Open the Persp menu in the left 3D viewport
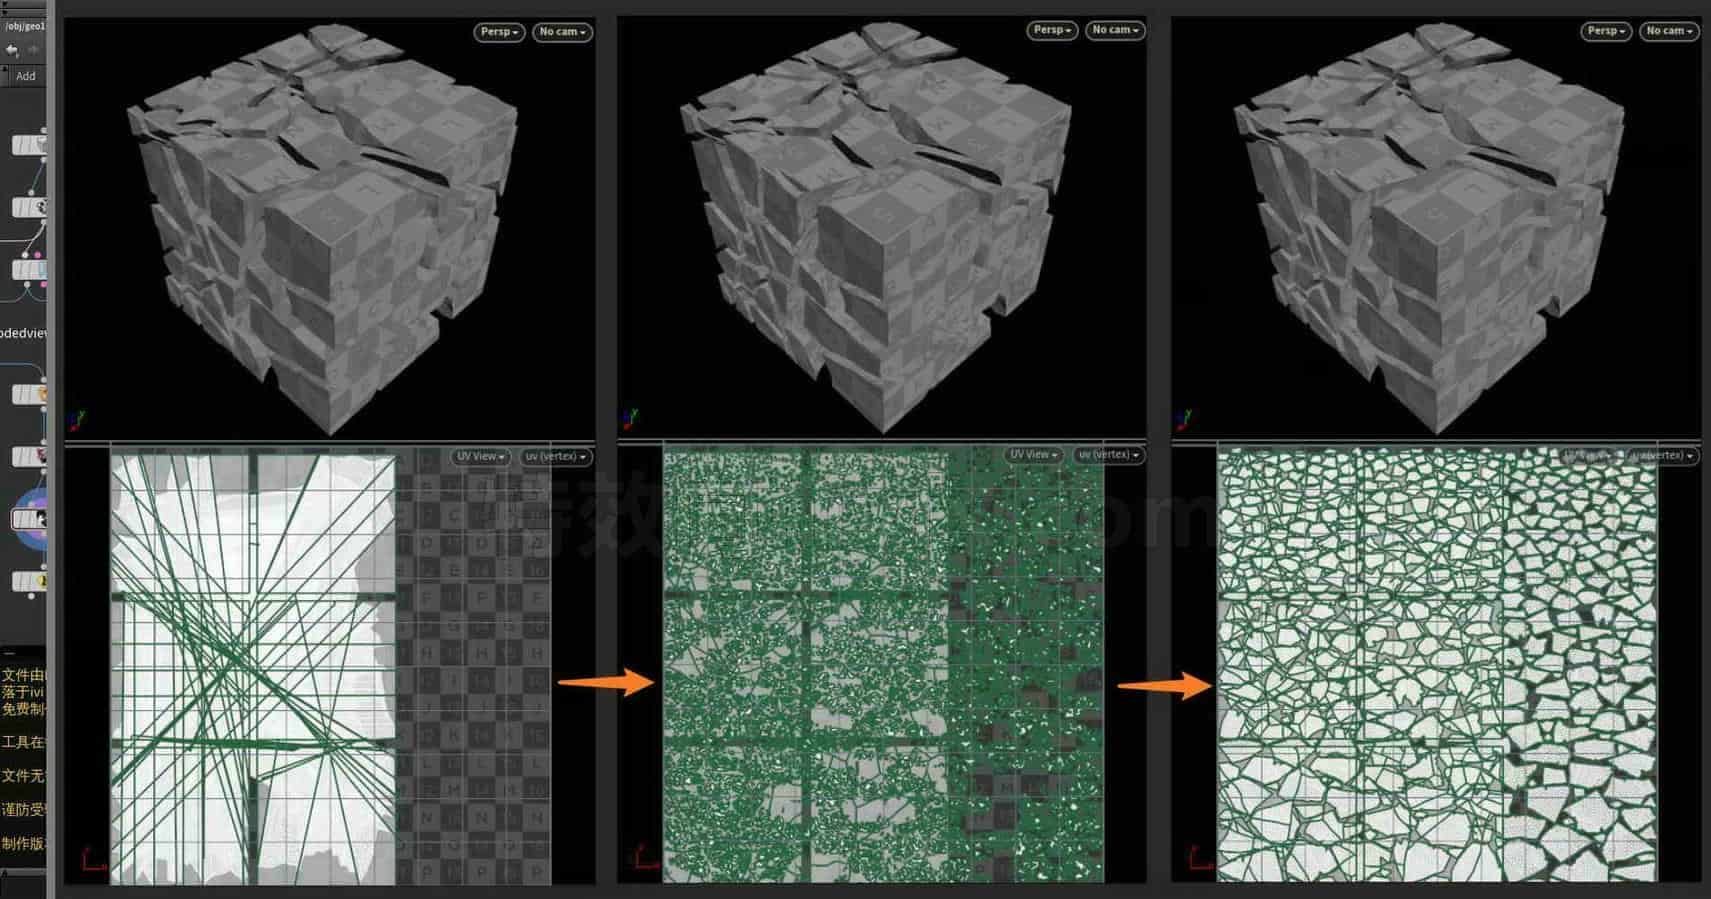Screen dimensions: 1711x899 click(499, 32)
